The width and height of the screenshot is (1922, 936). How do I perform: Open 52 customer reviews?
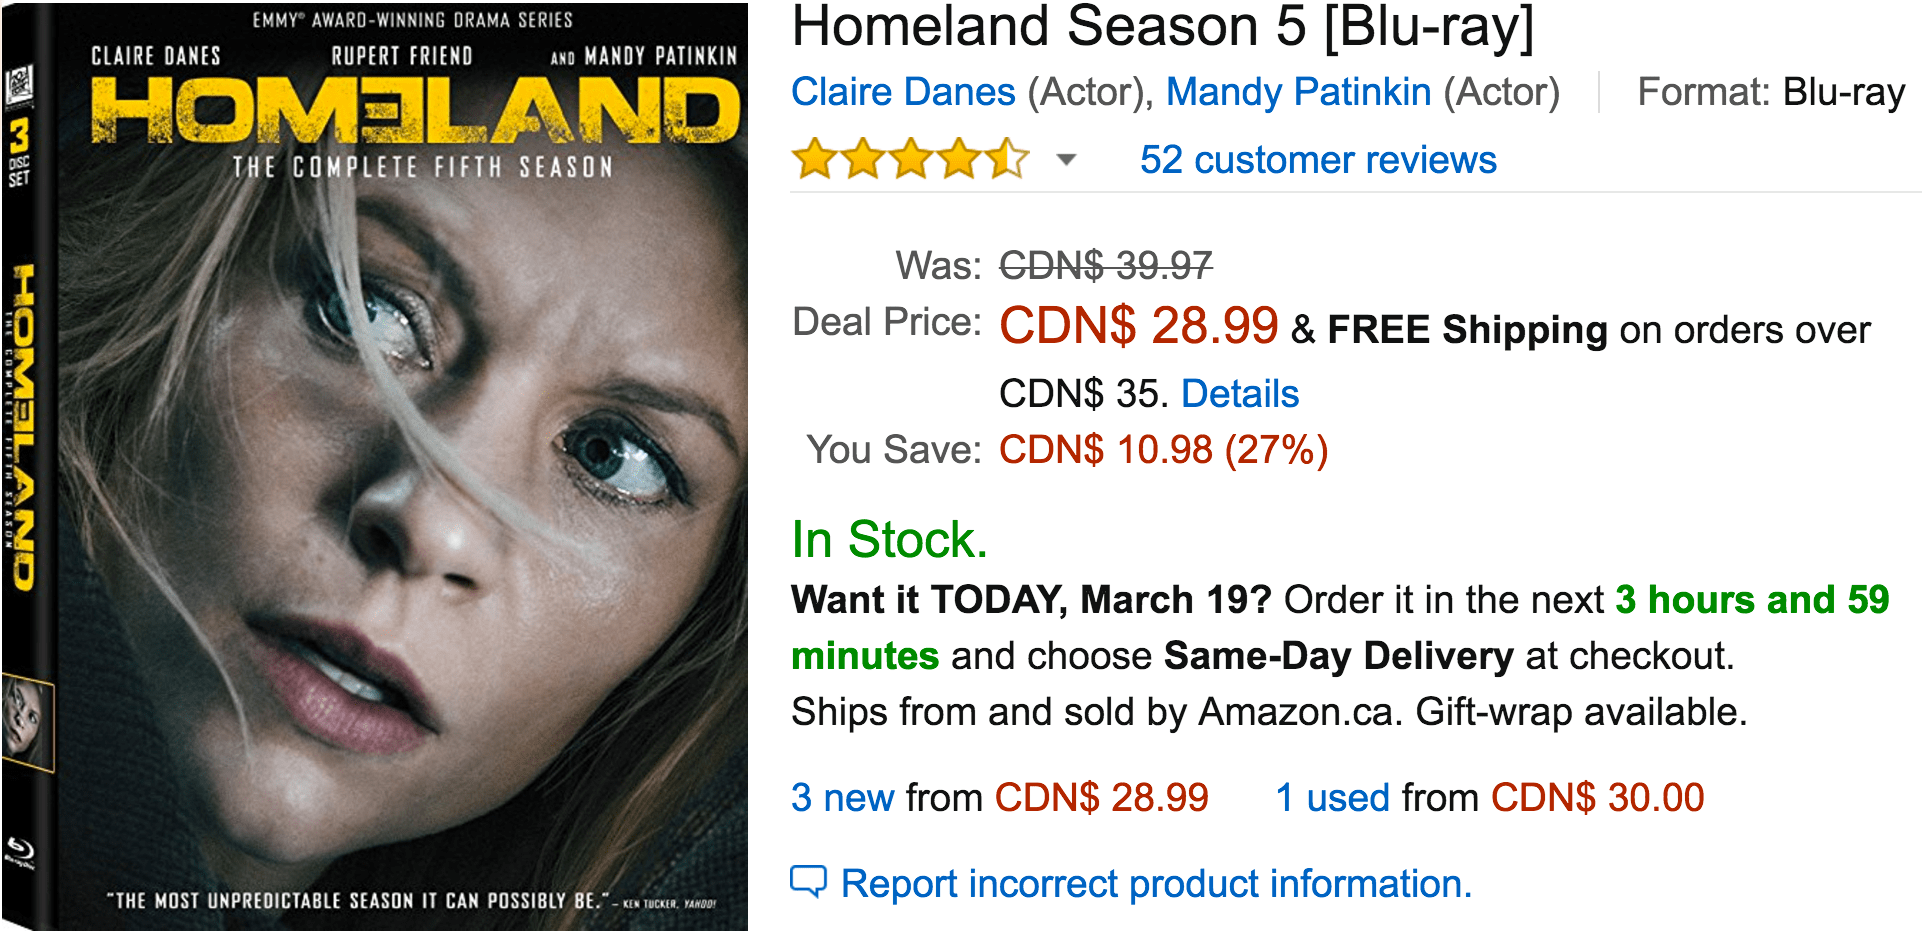1318,160
